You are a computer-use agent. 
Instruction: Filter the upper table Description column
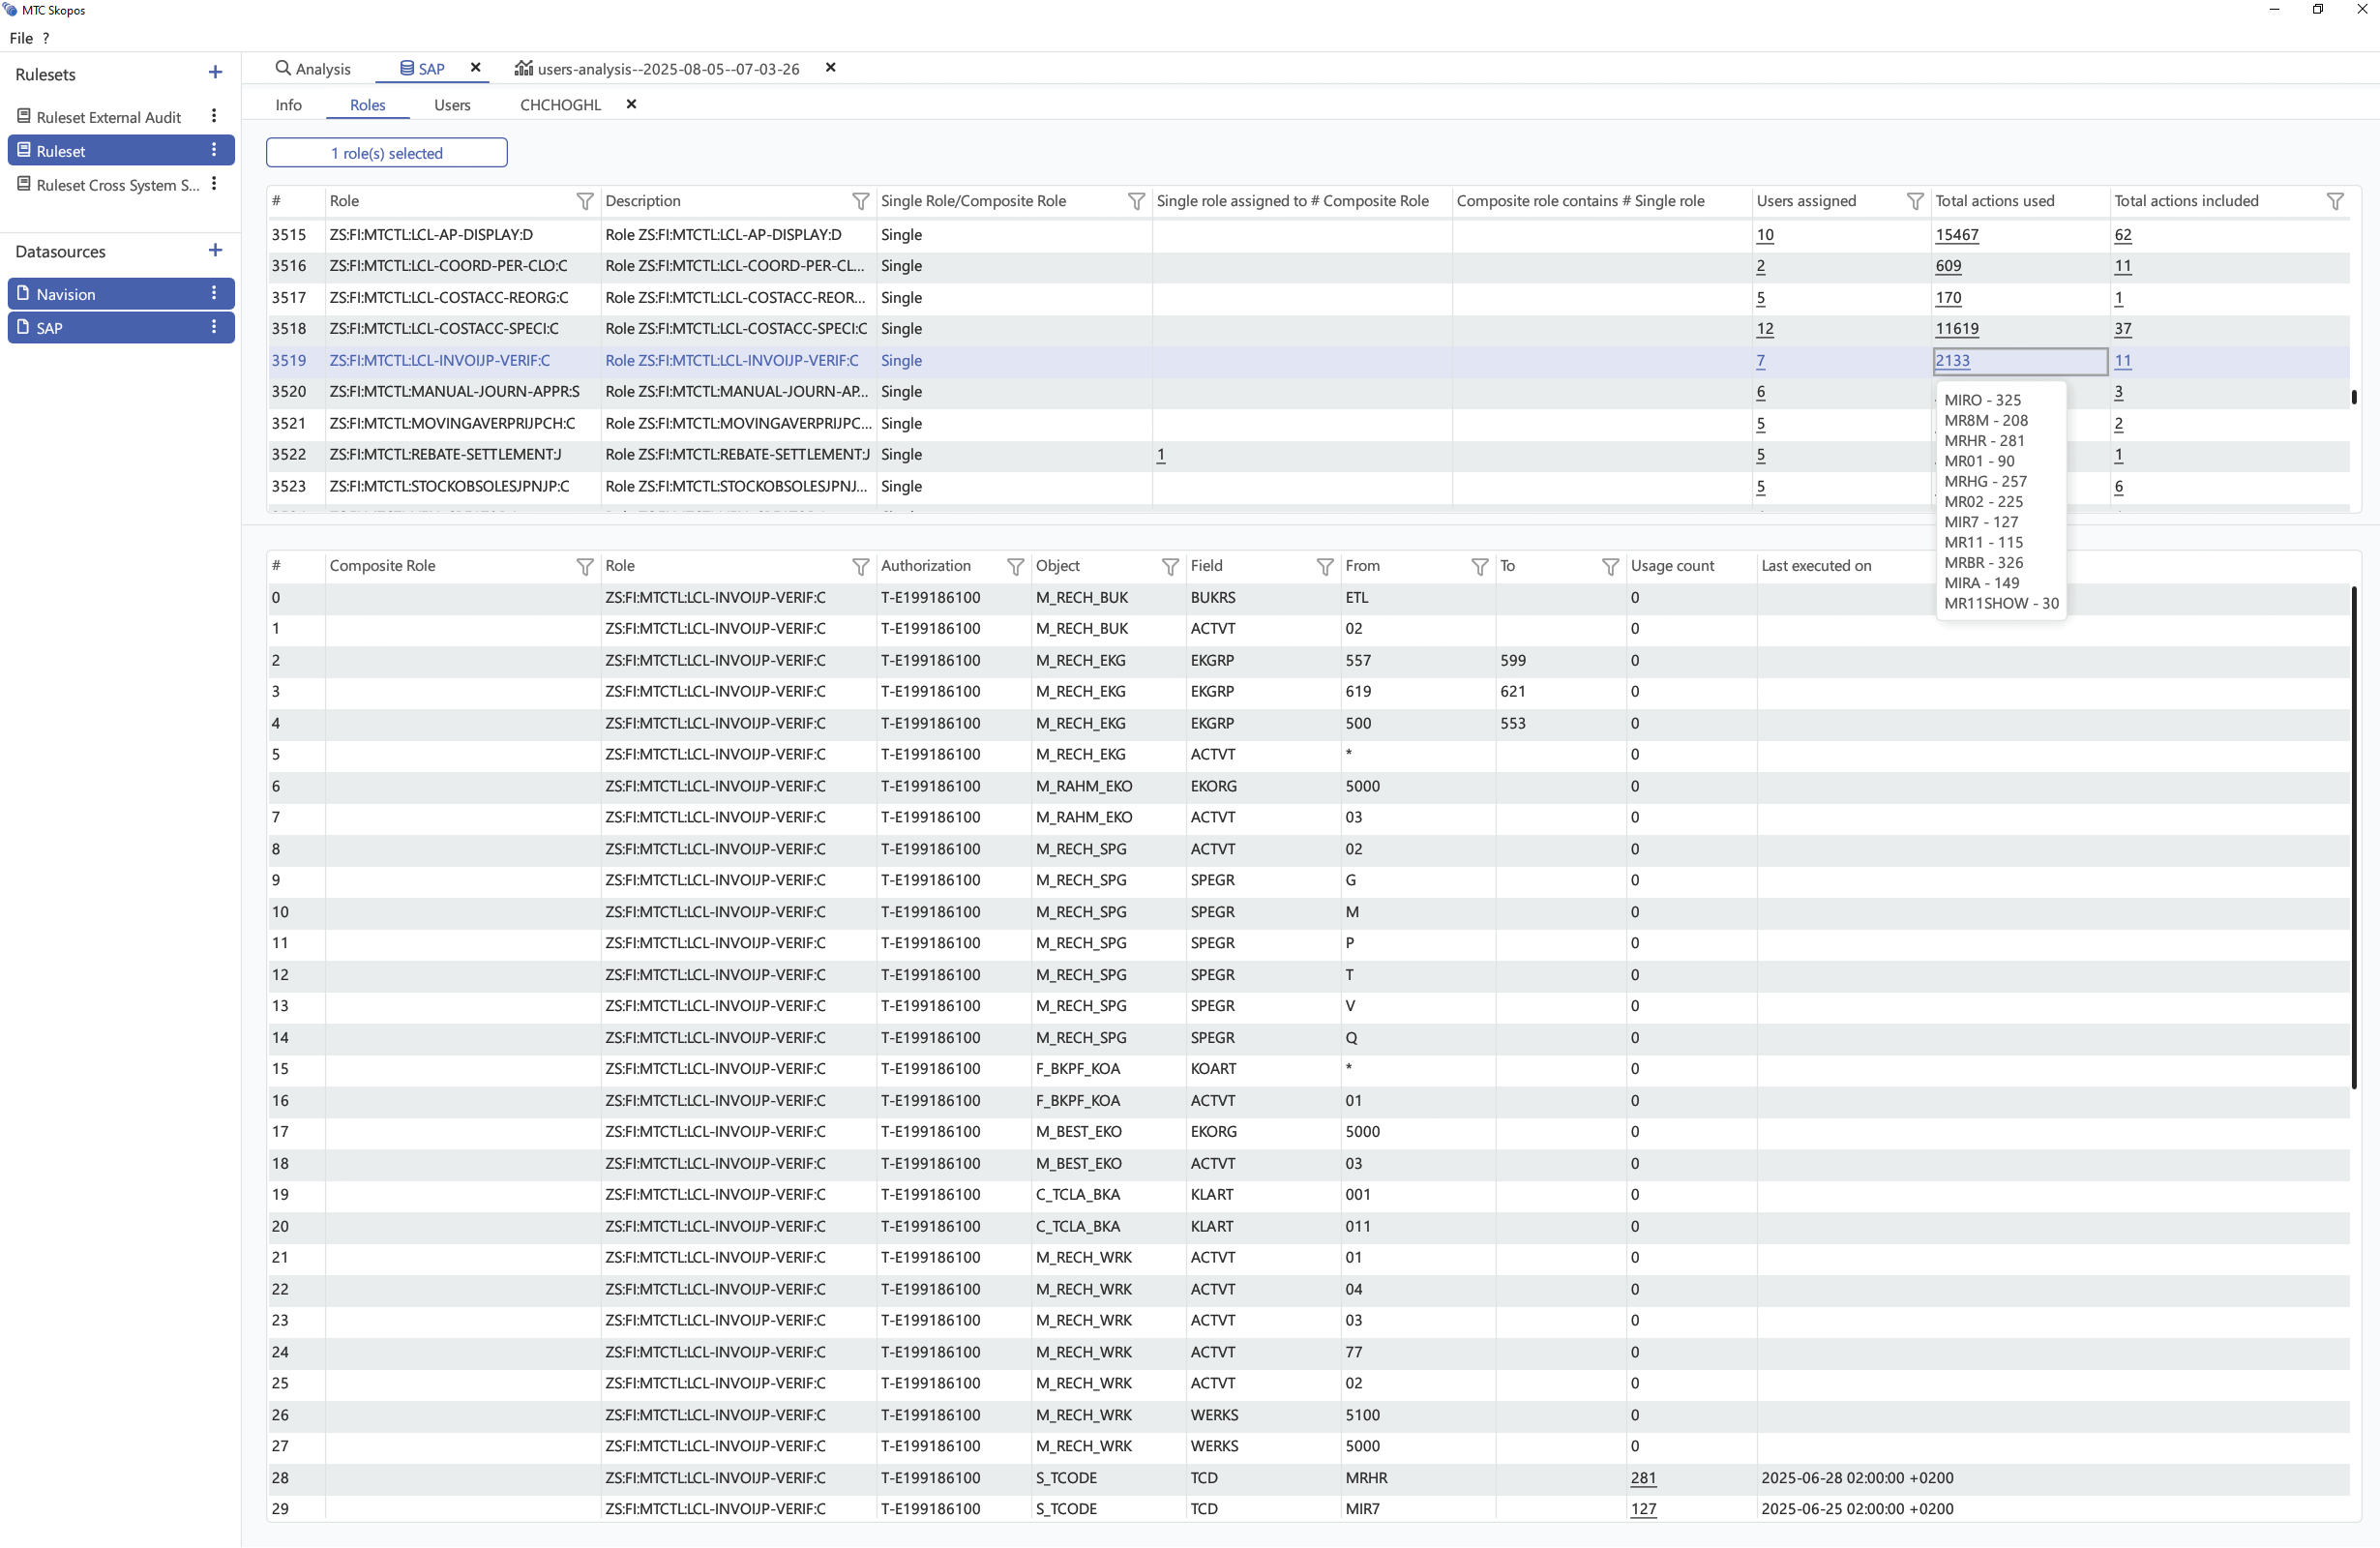pyautogui.click(x=860, y=201)
